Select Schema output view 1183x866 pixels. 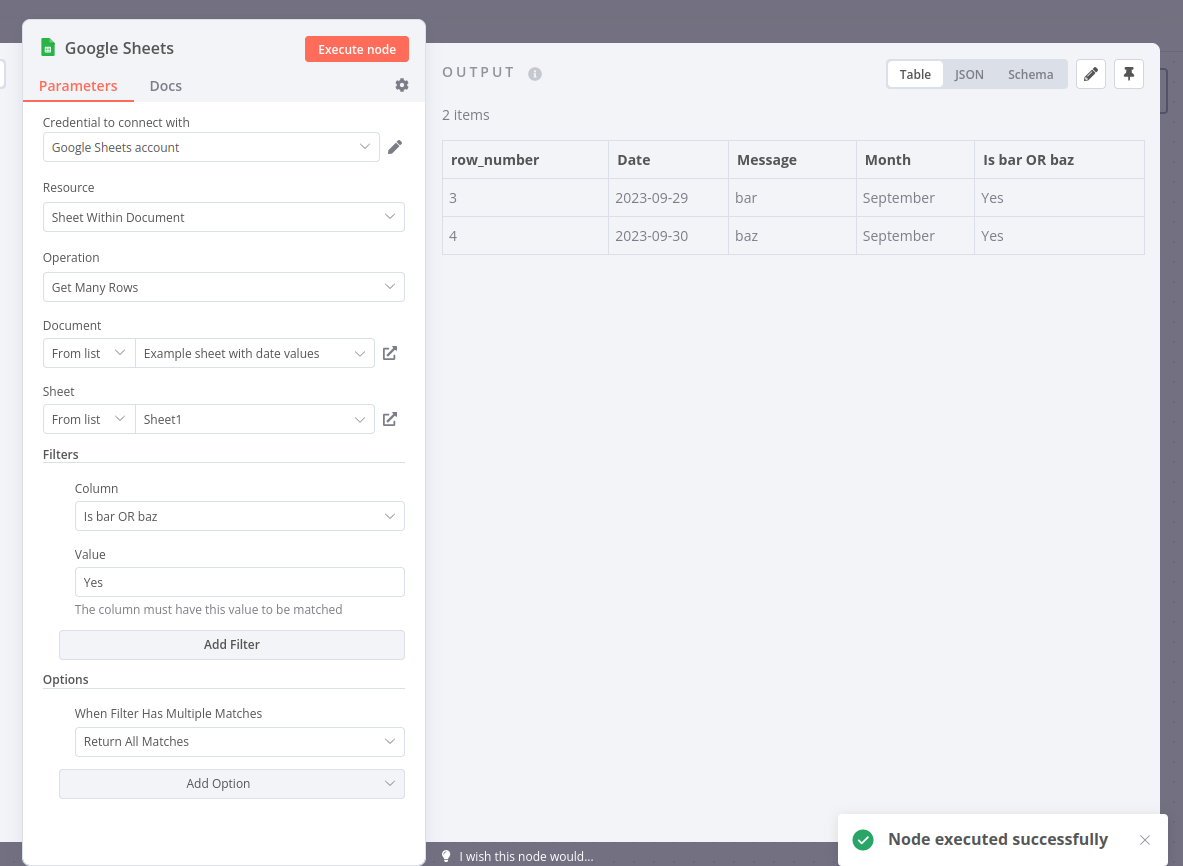point(1031,74)
